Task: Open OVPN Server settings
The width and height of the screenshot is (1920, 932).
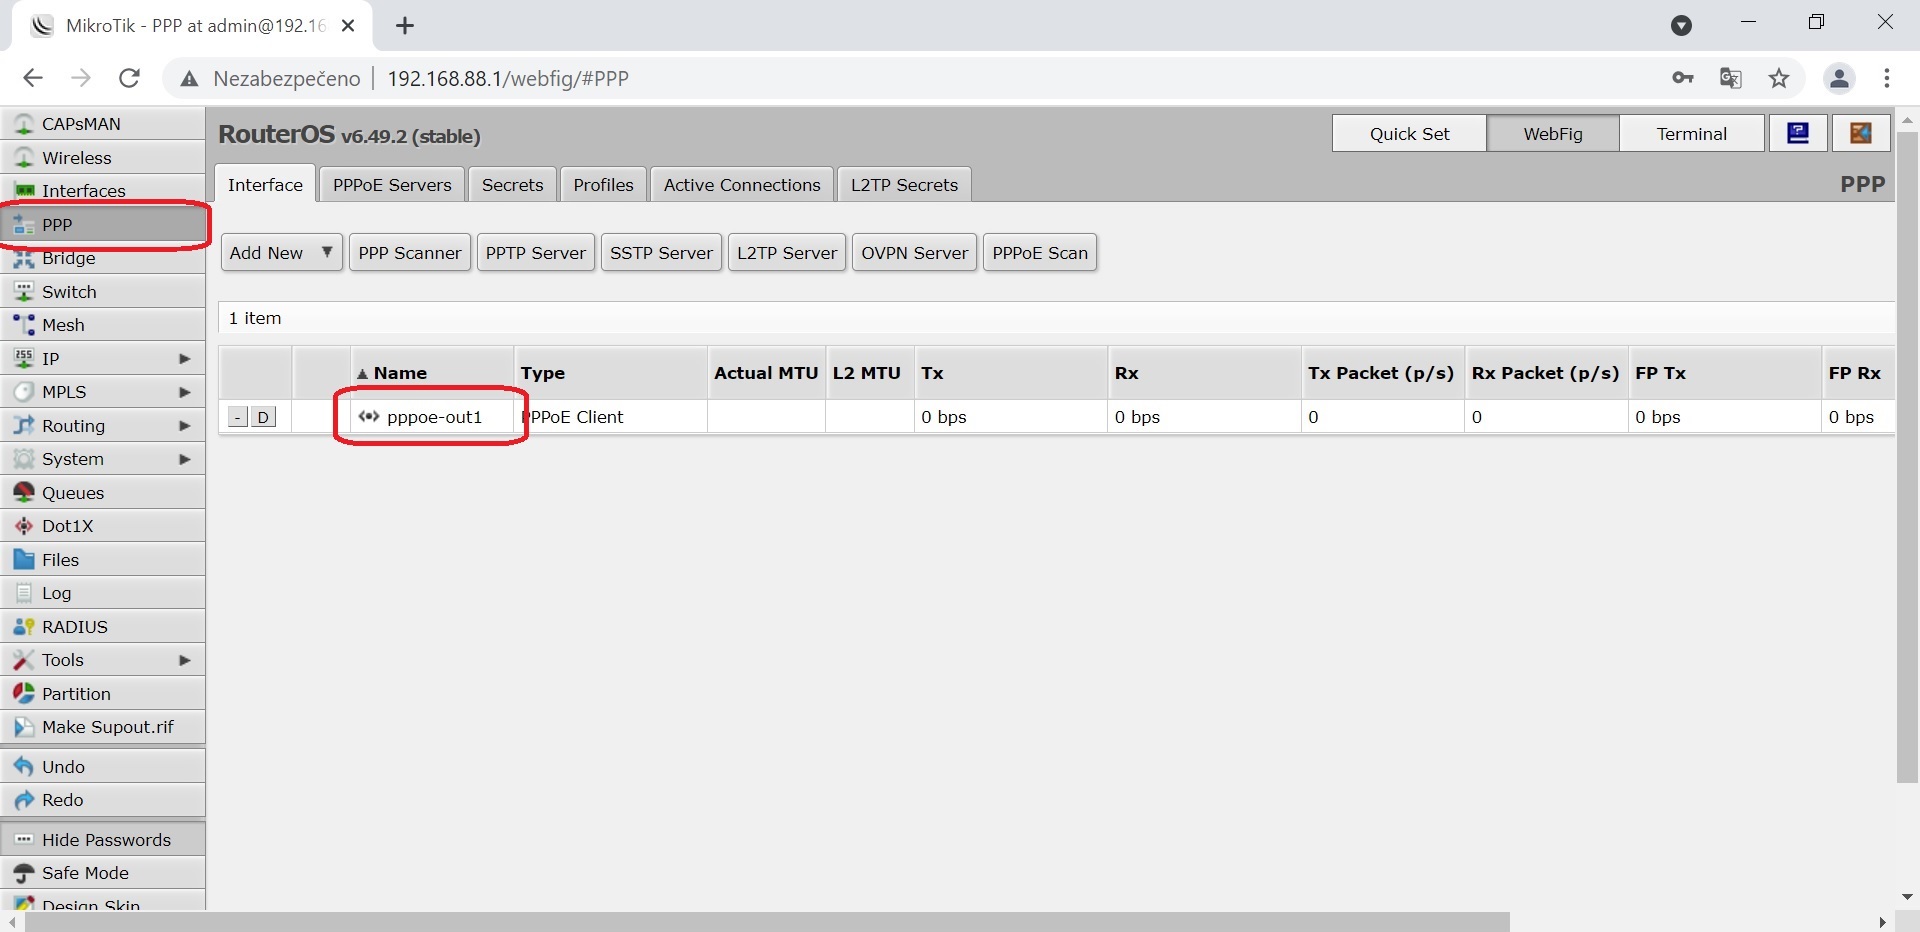Action: pos(915,253)
